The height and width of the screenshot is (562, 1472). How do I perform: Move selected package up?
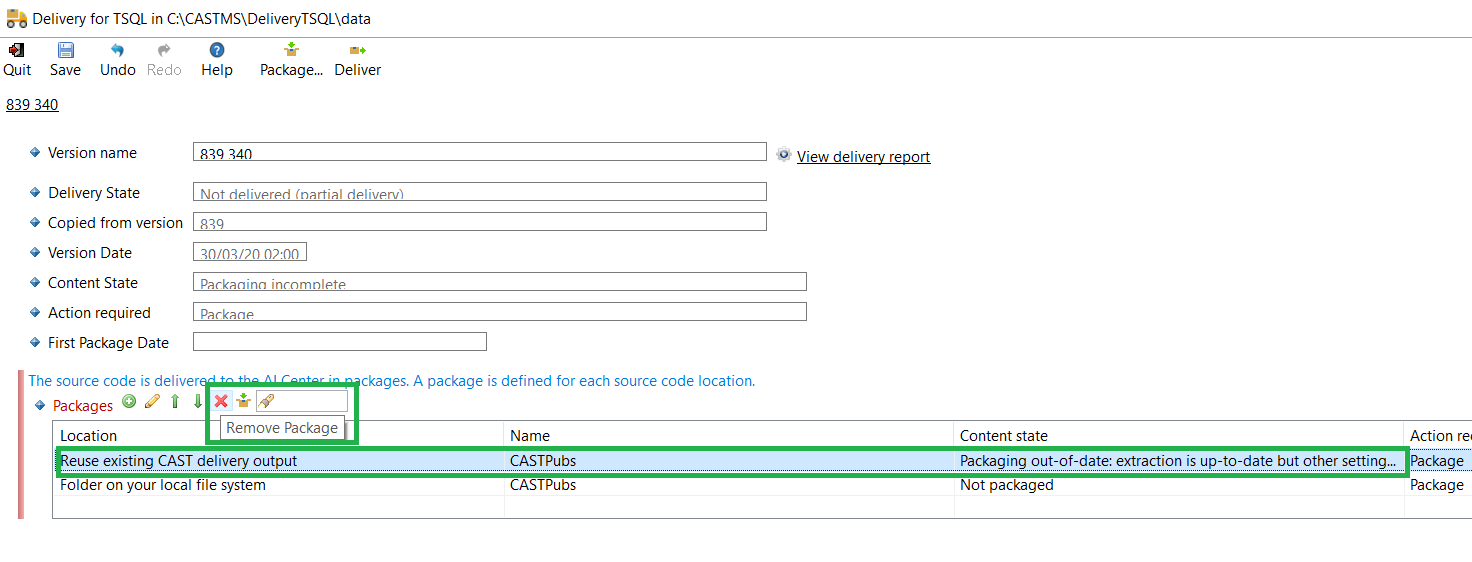(175, 402)
